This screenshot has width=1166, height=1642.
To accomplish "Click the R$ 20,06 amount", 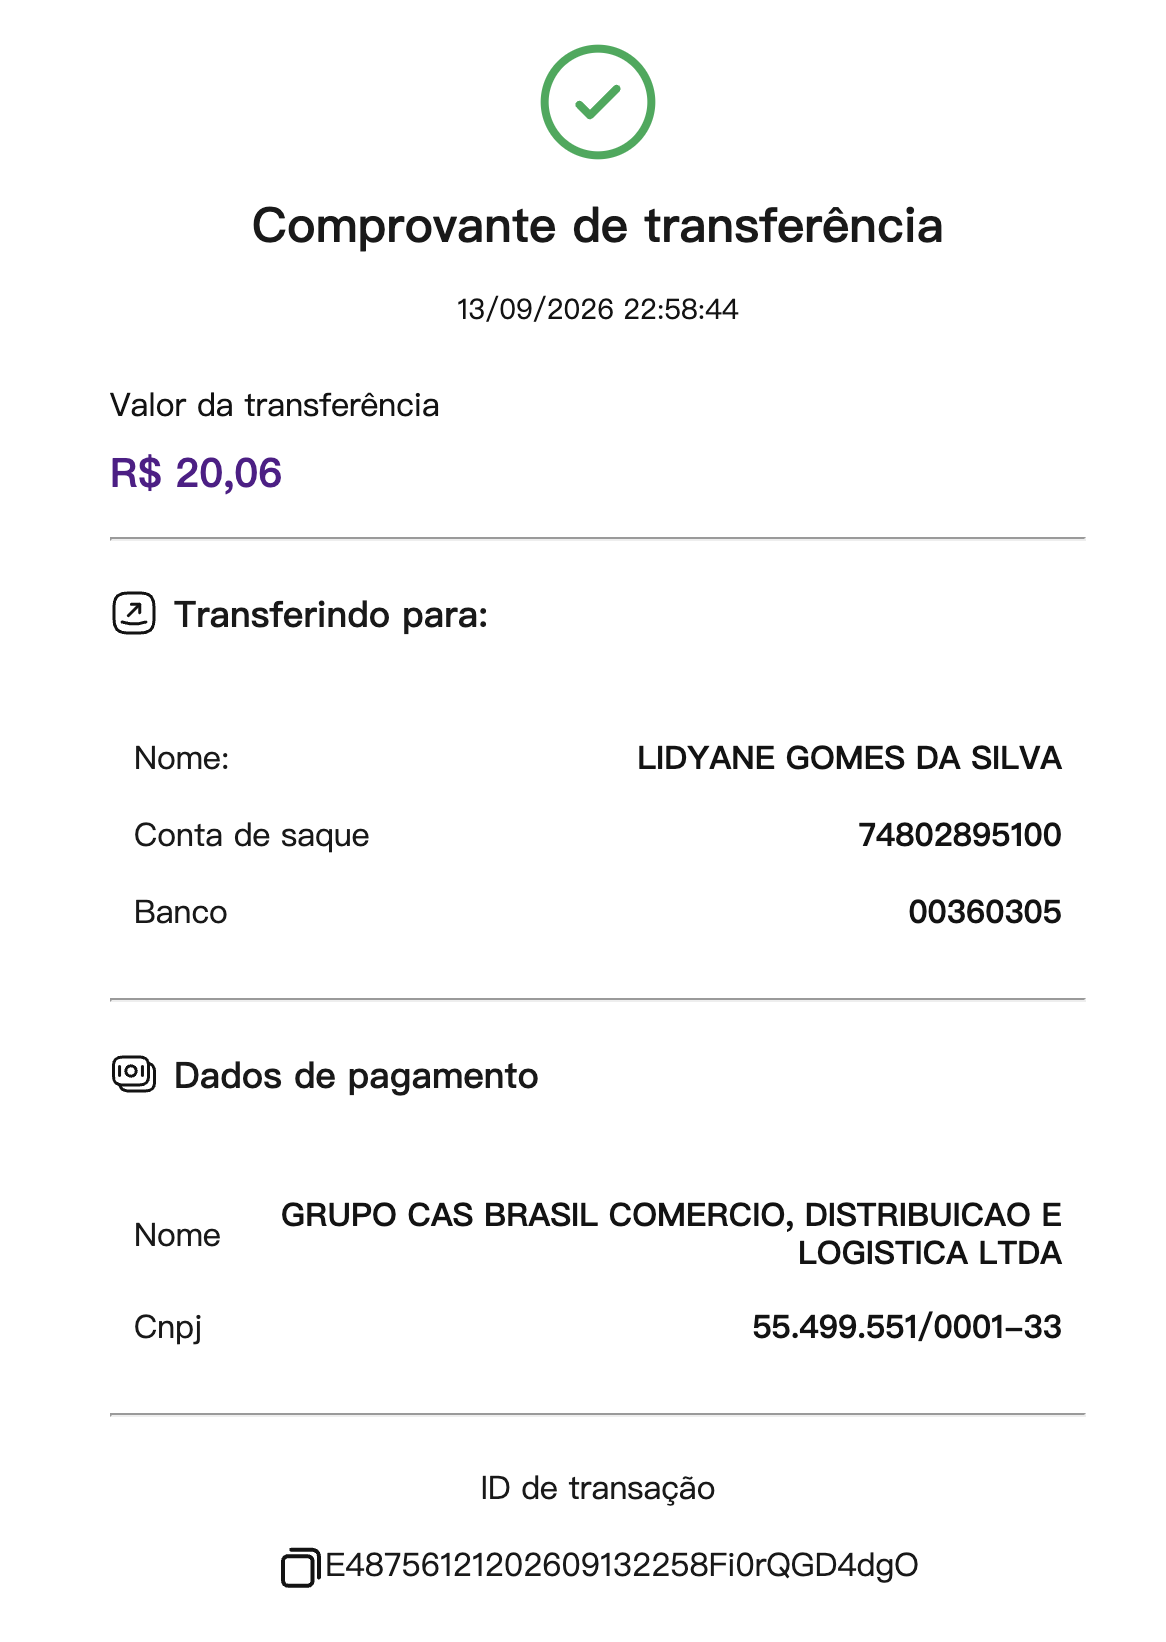I will pyautogui.click(x=196, y=473).
